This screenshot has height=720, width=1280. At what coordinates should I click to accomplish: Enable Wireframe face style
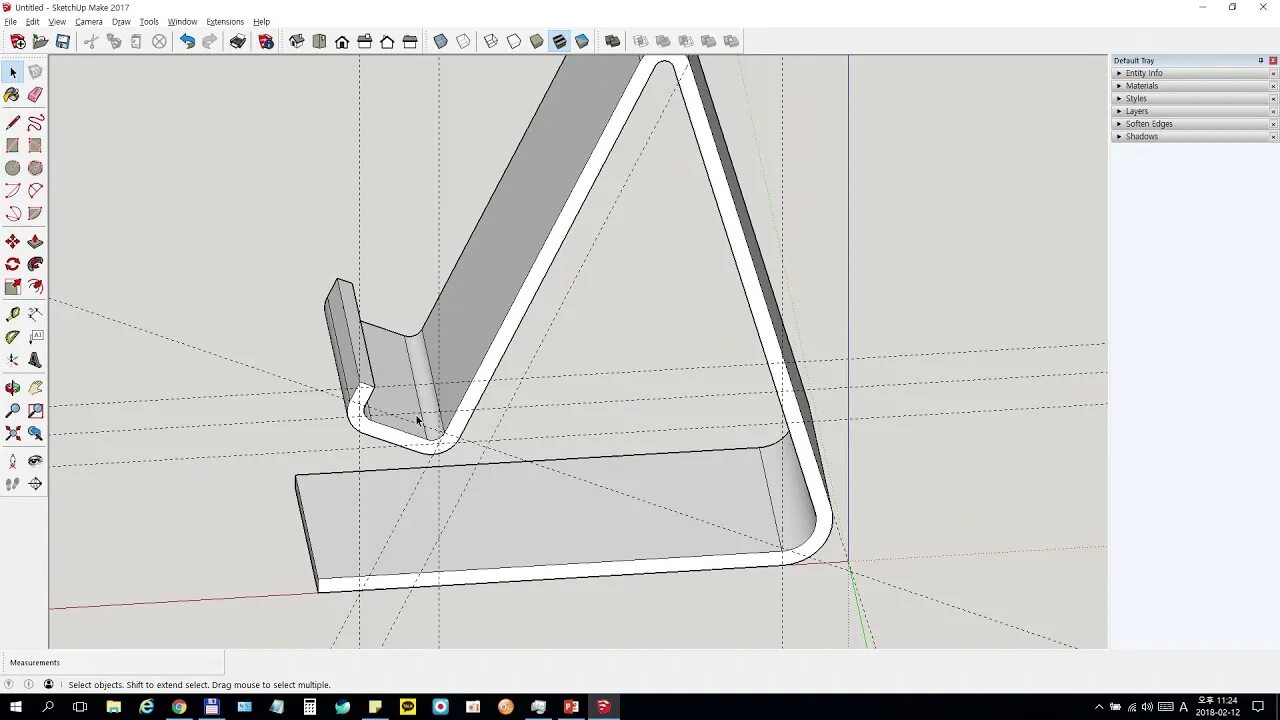click(491, 41)
